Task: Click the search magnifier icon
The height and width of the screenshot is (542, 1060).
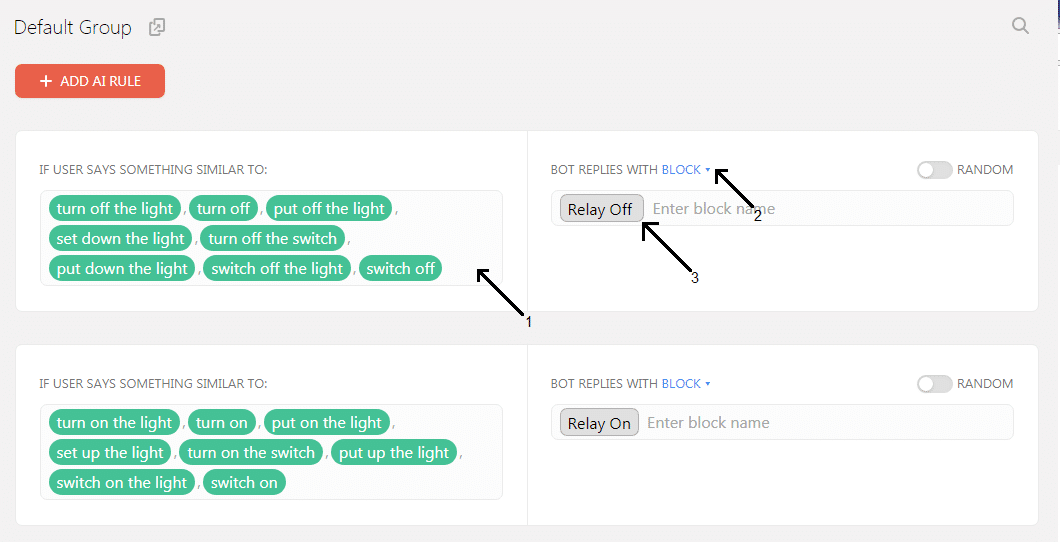Action: [1020, 26]
